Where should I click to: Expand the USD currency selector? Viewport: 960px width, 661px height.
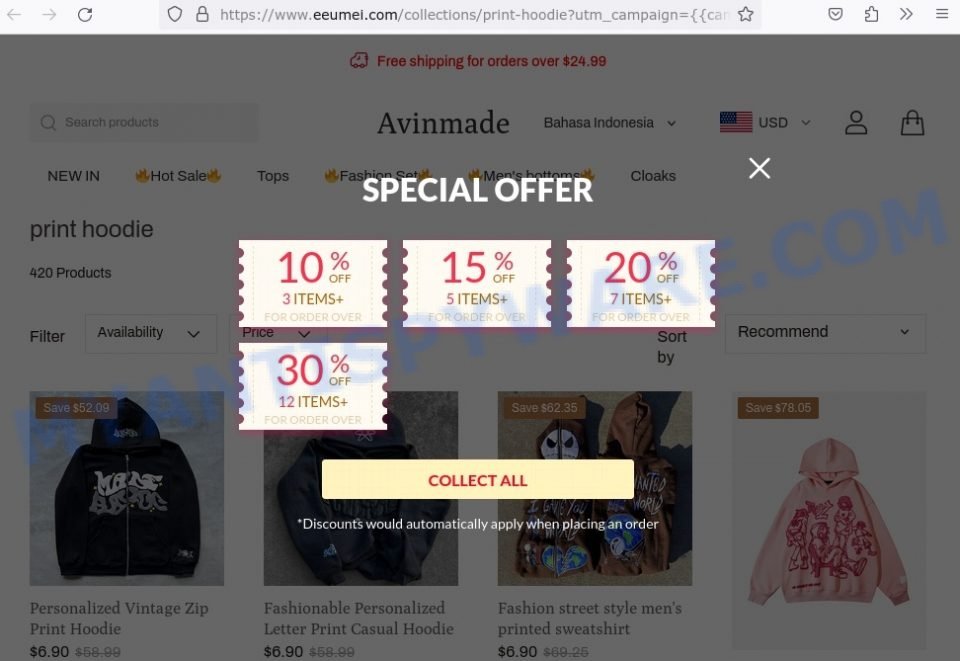(x=765, y=122)
